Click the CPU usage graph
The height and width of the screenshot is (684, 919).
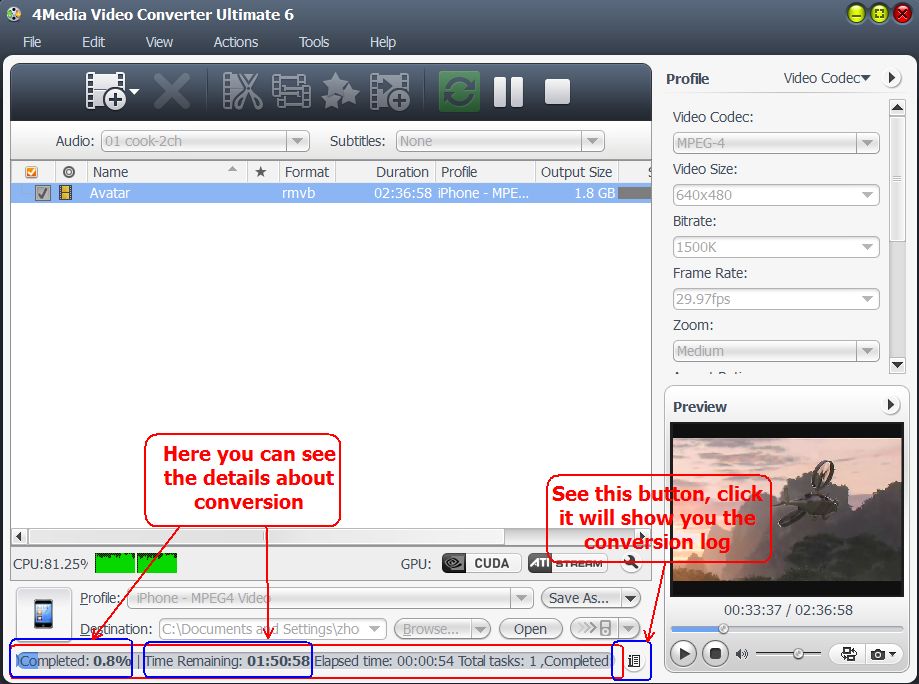click(x=135, y=563)
